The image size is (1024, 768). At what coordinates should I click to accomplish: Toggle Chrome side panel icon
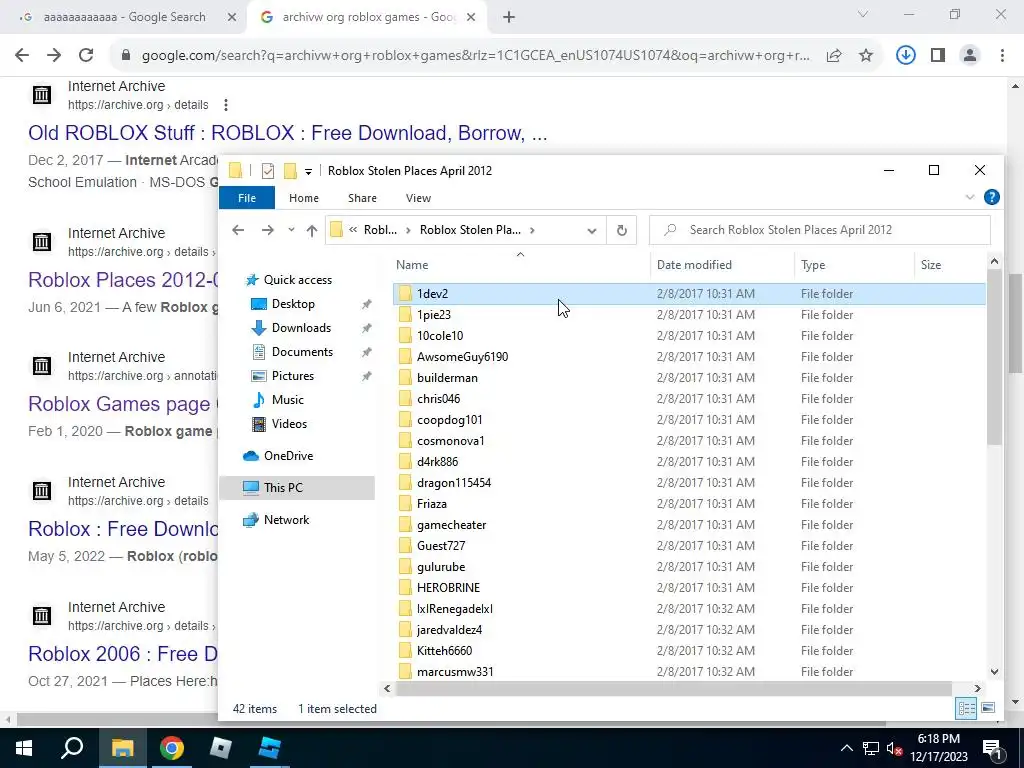pos(938,56)
